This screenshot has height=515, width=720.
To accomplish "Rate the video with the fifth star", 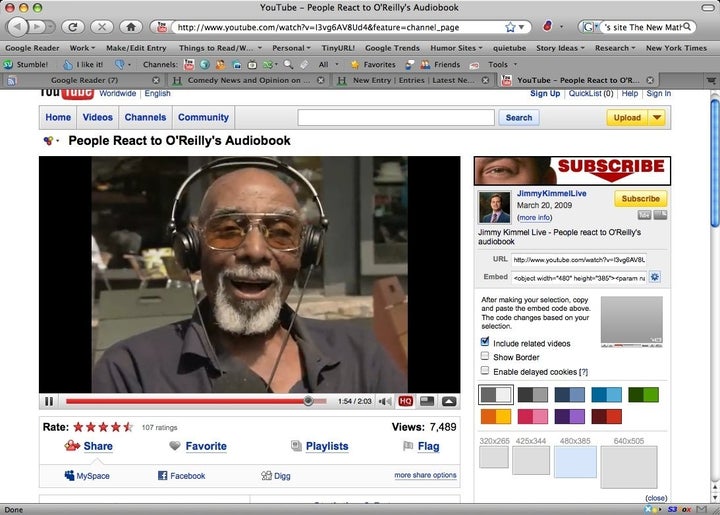I will 128,427.
